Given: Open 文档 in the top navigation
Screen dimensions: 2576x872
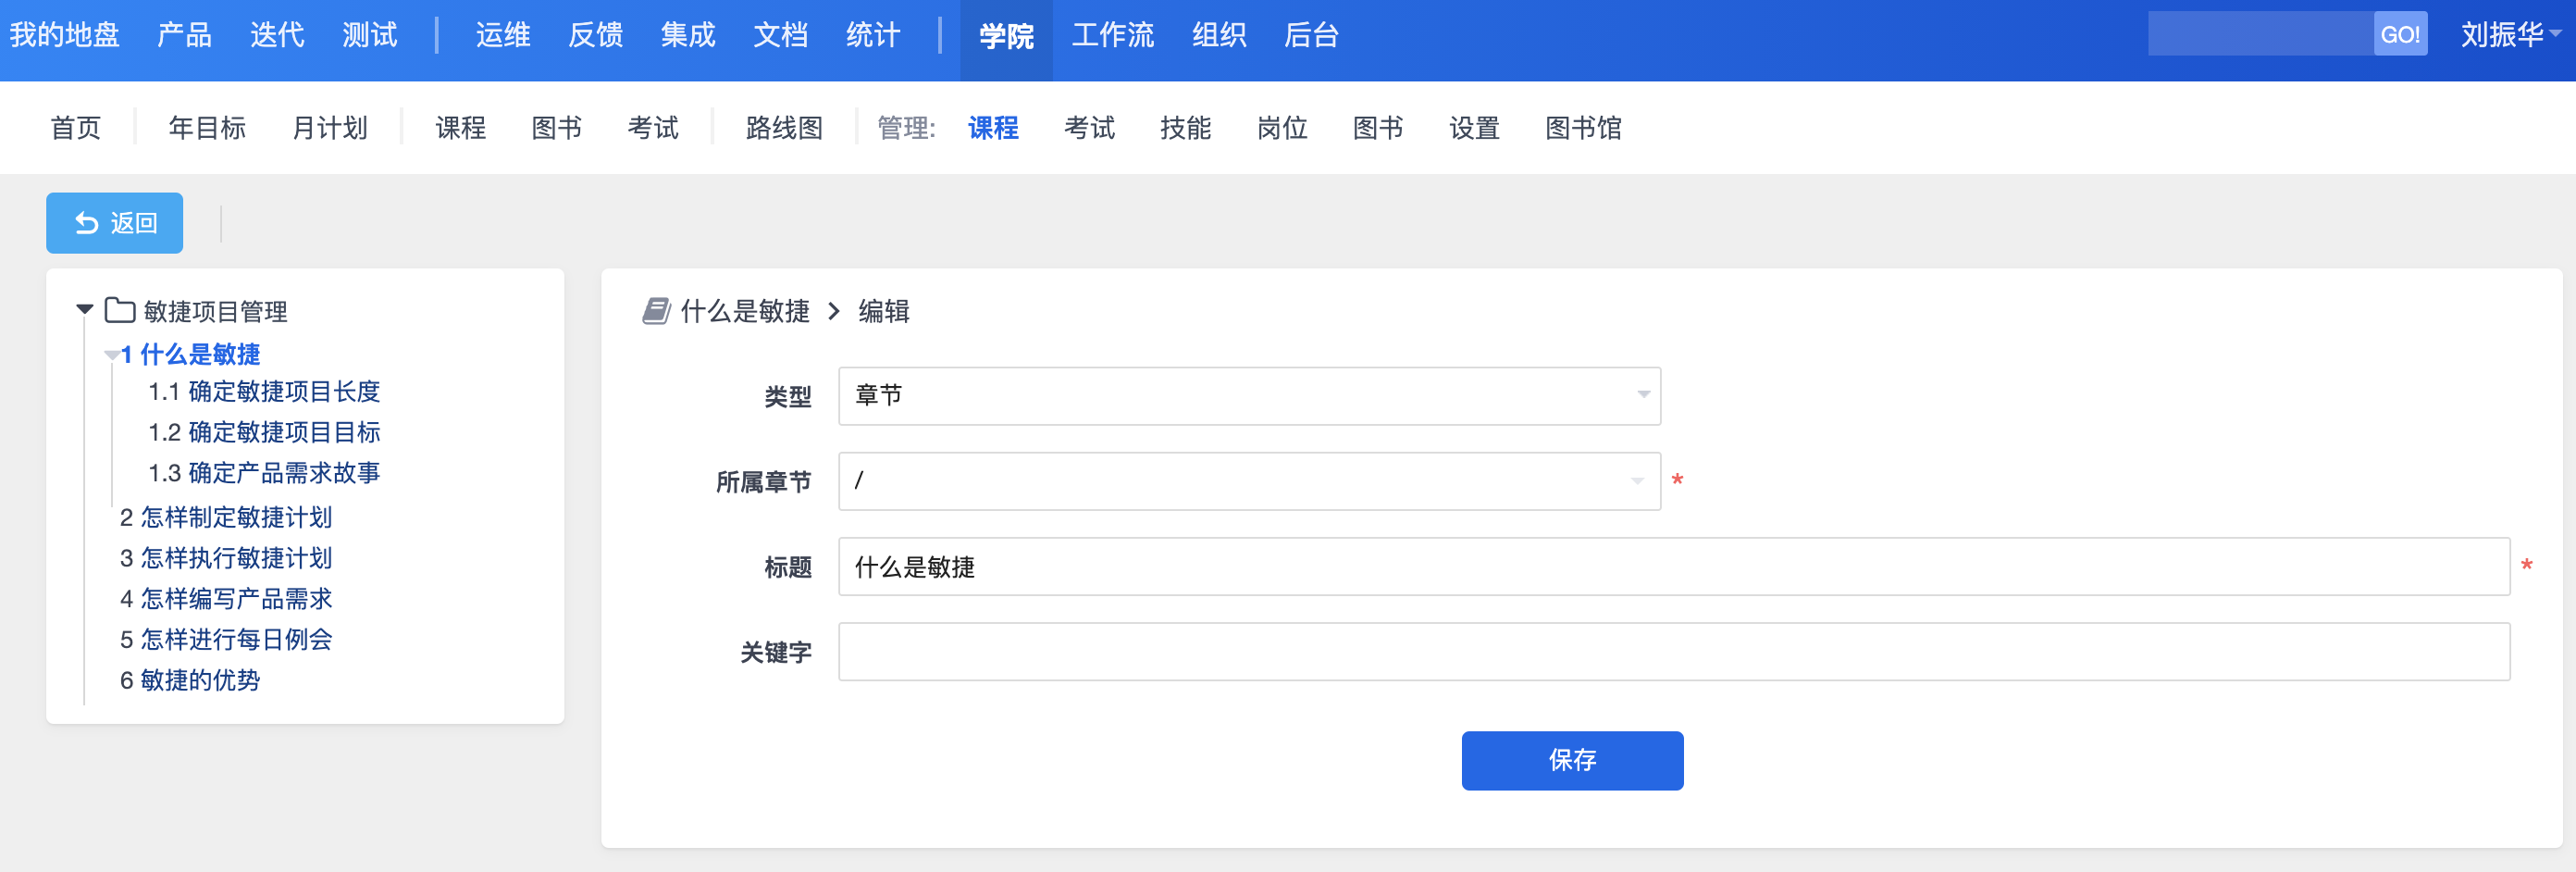Looking at the screenshot, I should coord(781,35).
